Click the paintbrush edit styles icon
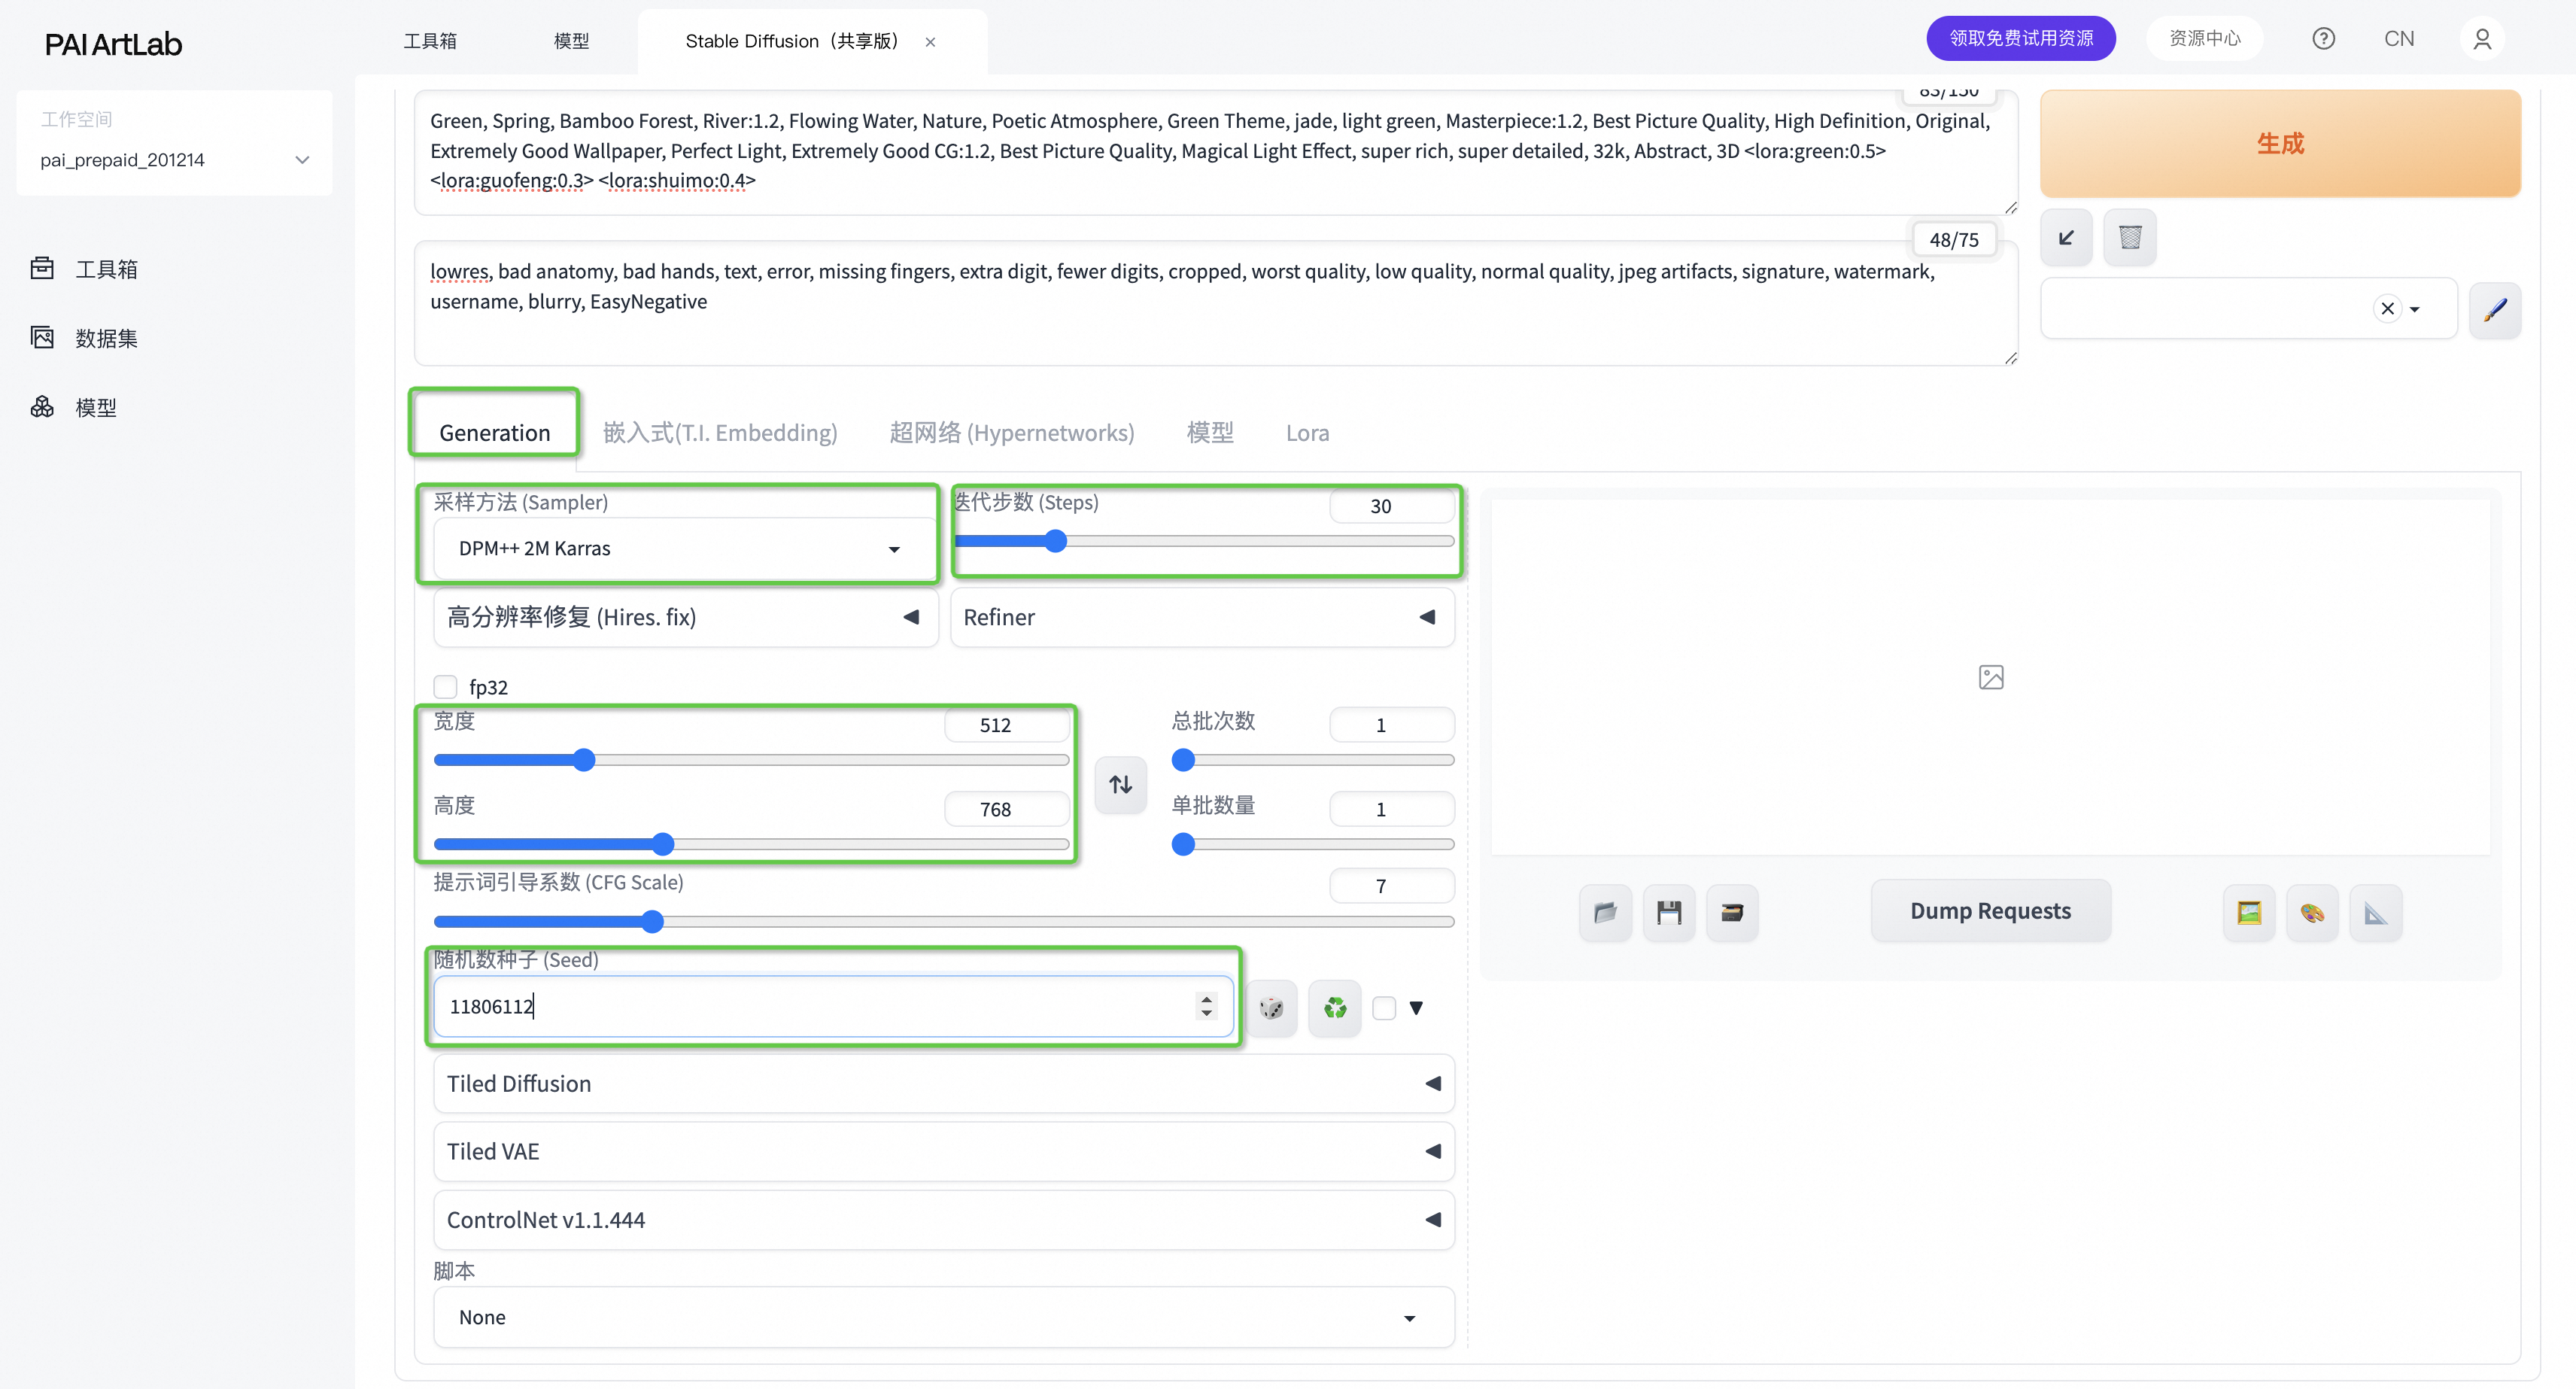Image resolution: width=2576 pixels, height=1389 pixels. (x=2494, y=309)
